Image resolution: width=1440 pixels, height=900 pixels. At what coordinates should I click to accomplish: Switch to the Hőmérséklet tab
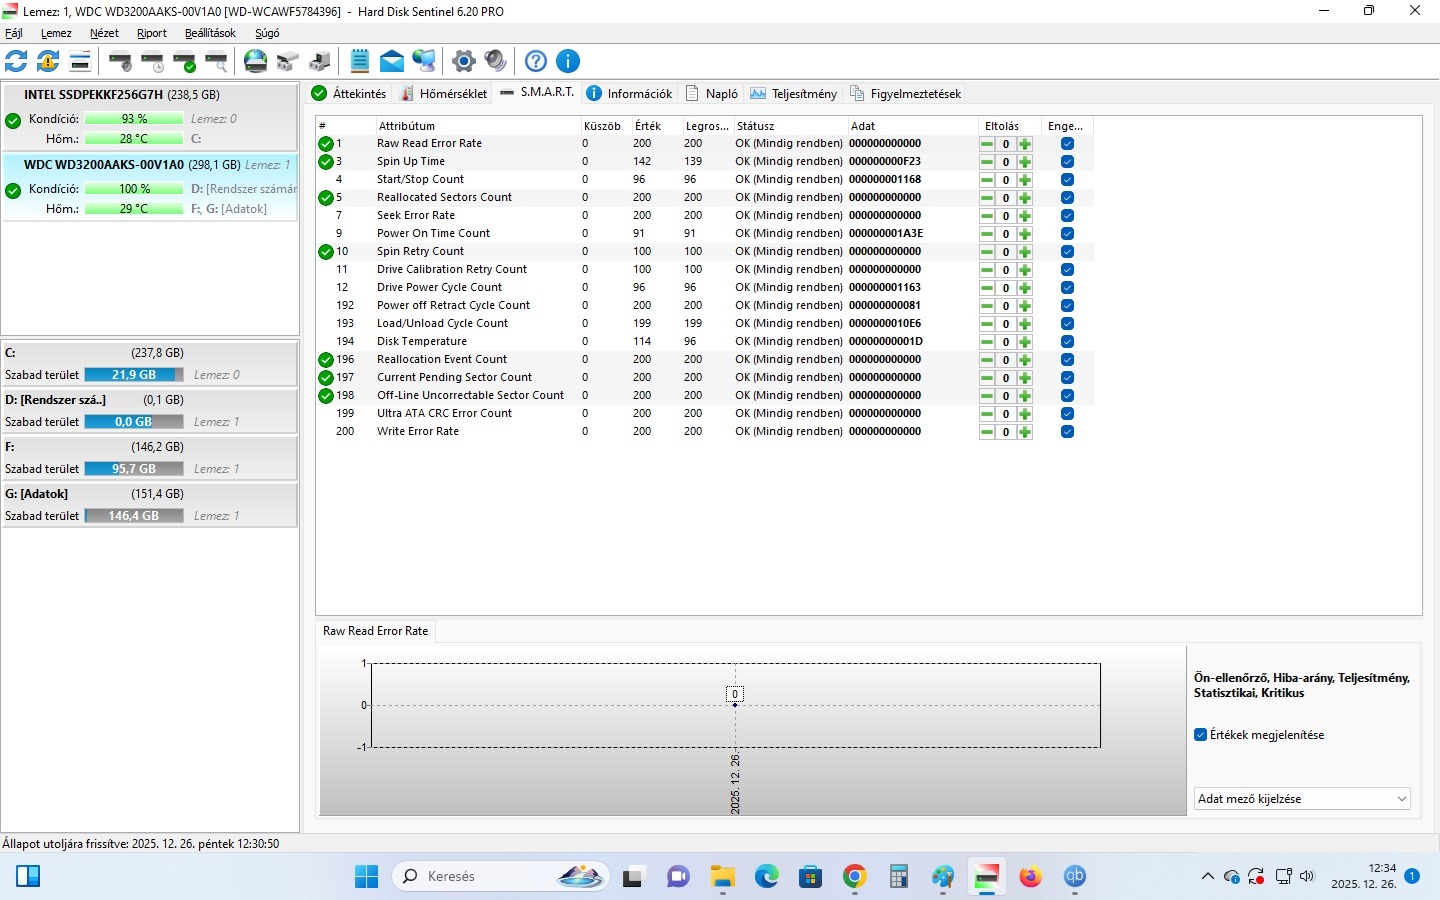(x=443, y=93)
